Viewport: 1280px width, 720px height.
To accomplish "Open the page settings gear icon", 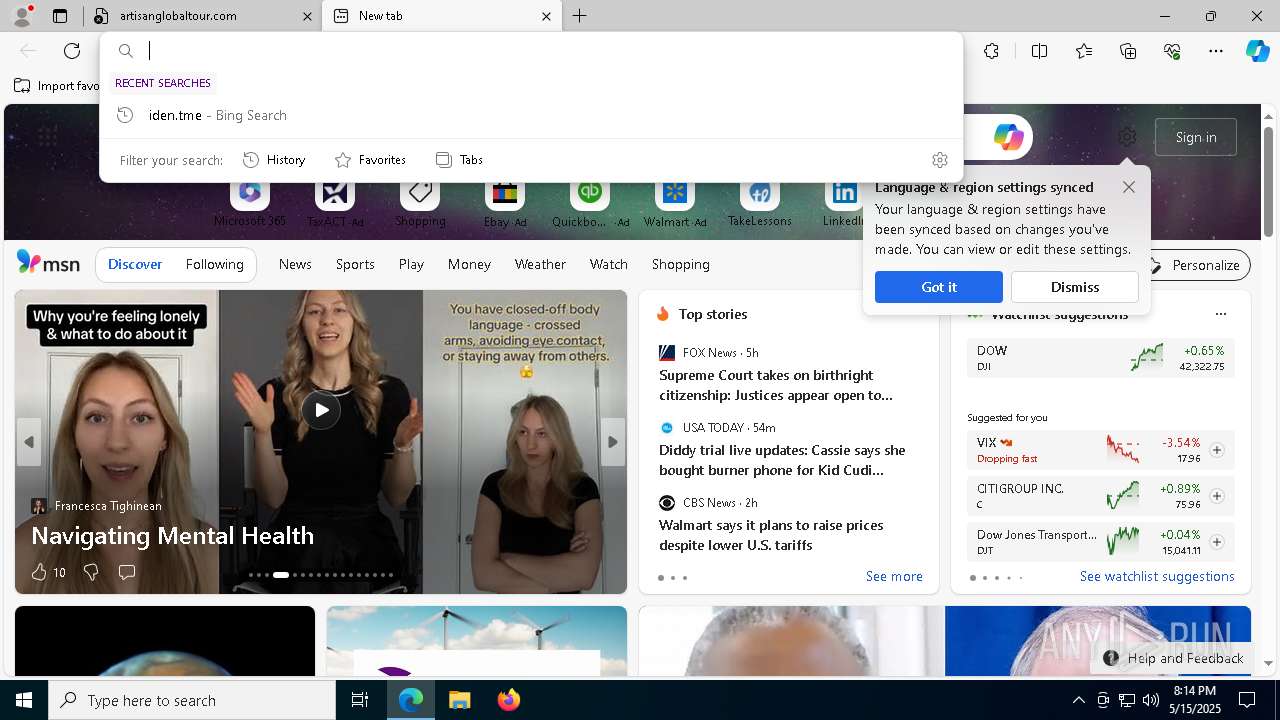I will pos(1127,137).
